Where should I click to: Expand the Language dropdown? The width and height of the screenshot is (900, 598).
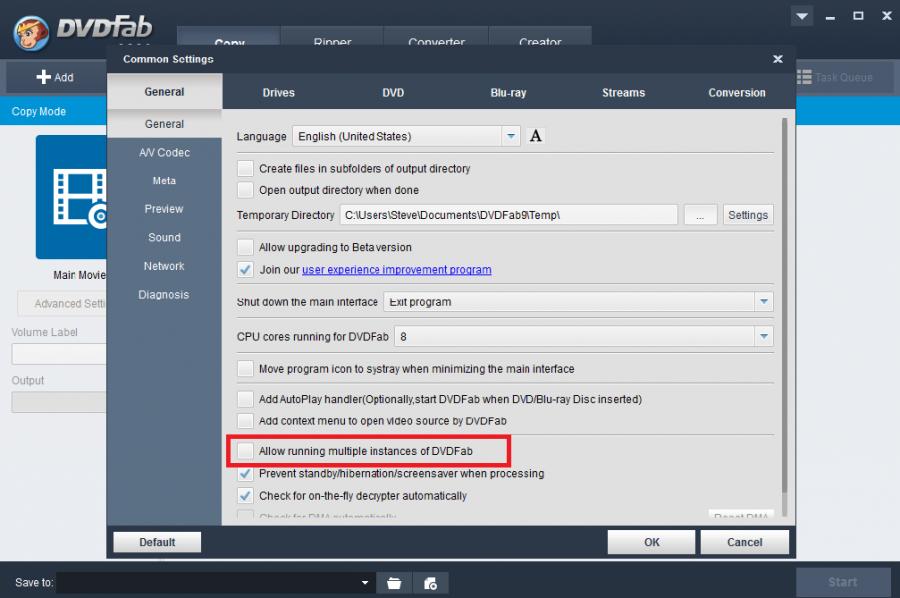coord(511,136)
